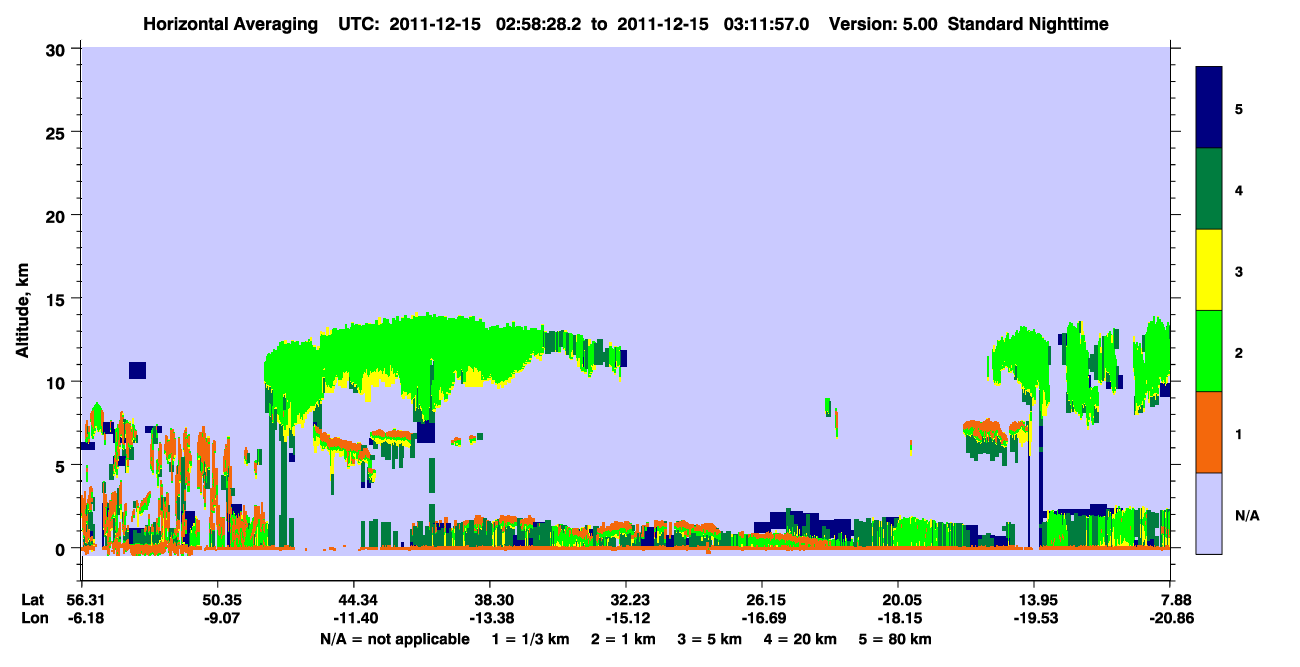Click latitude value 32.23

coord(626,600)
